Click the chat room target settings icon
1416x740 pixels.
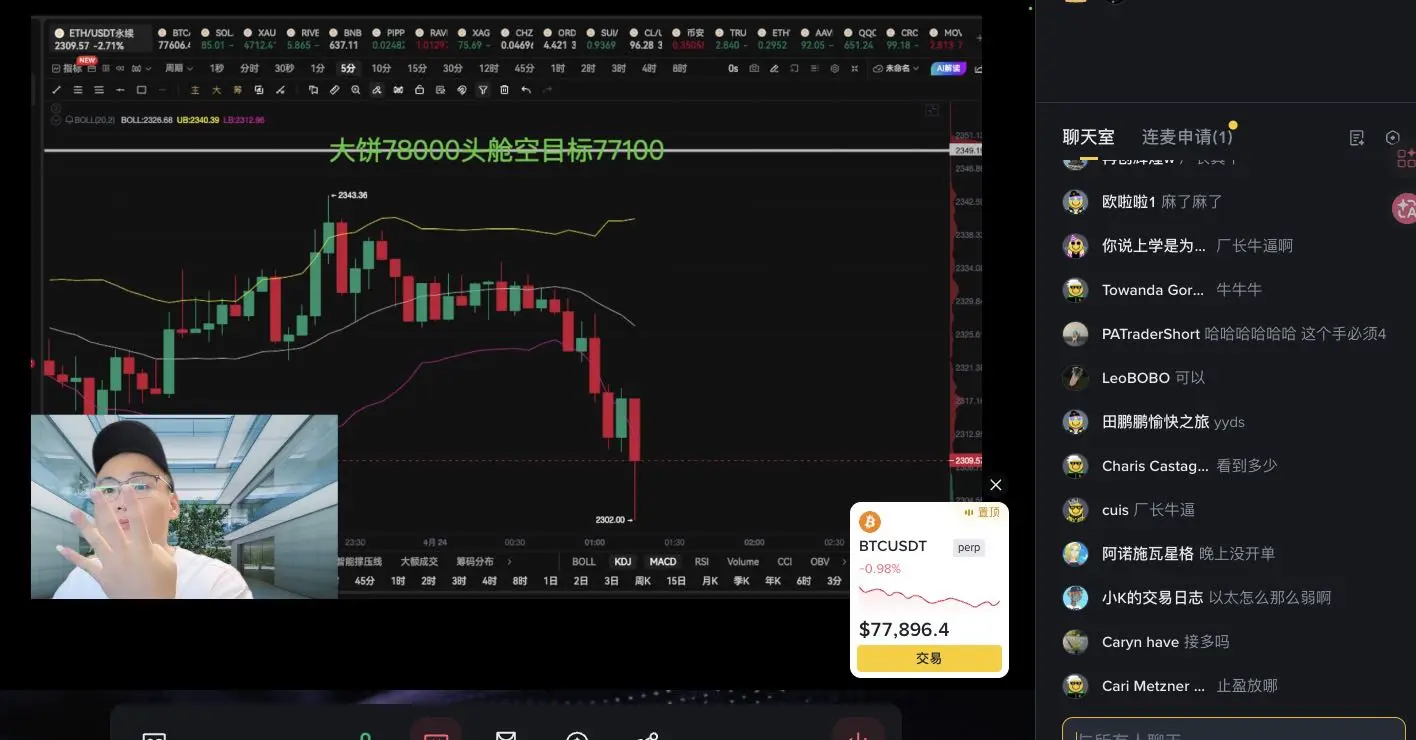1393,138
